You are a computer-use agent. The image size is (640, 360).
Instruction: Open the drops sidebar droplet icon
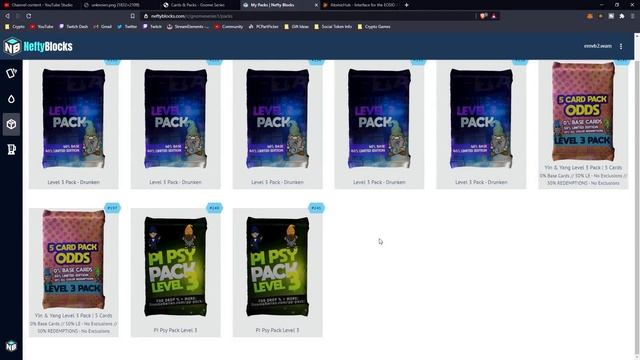11,99
